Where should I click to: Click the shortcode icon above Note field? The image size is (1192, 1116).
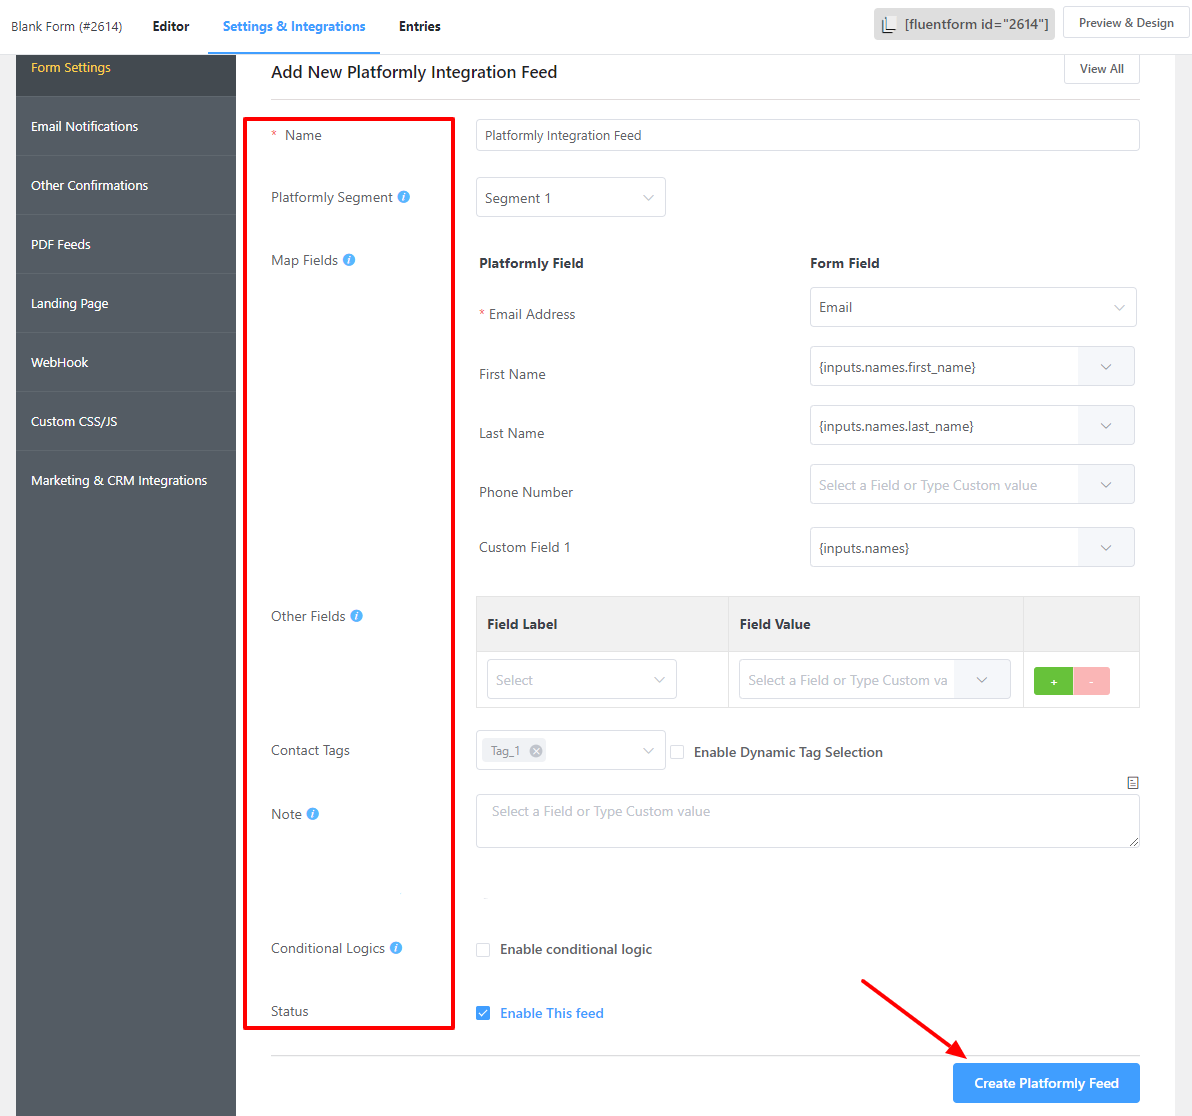[x=1133, y=783]
